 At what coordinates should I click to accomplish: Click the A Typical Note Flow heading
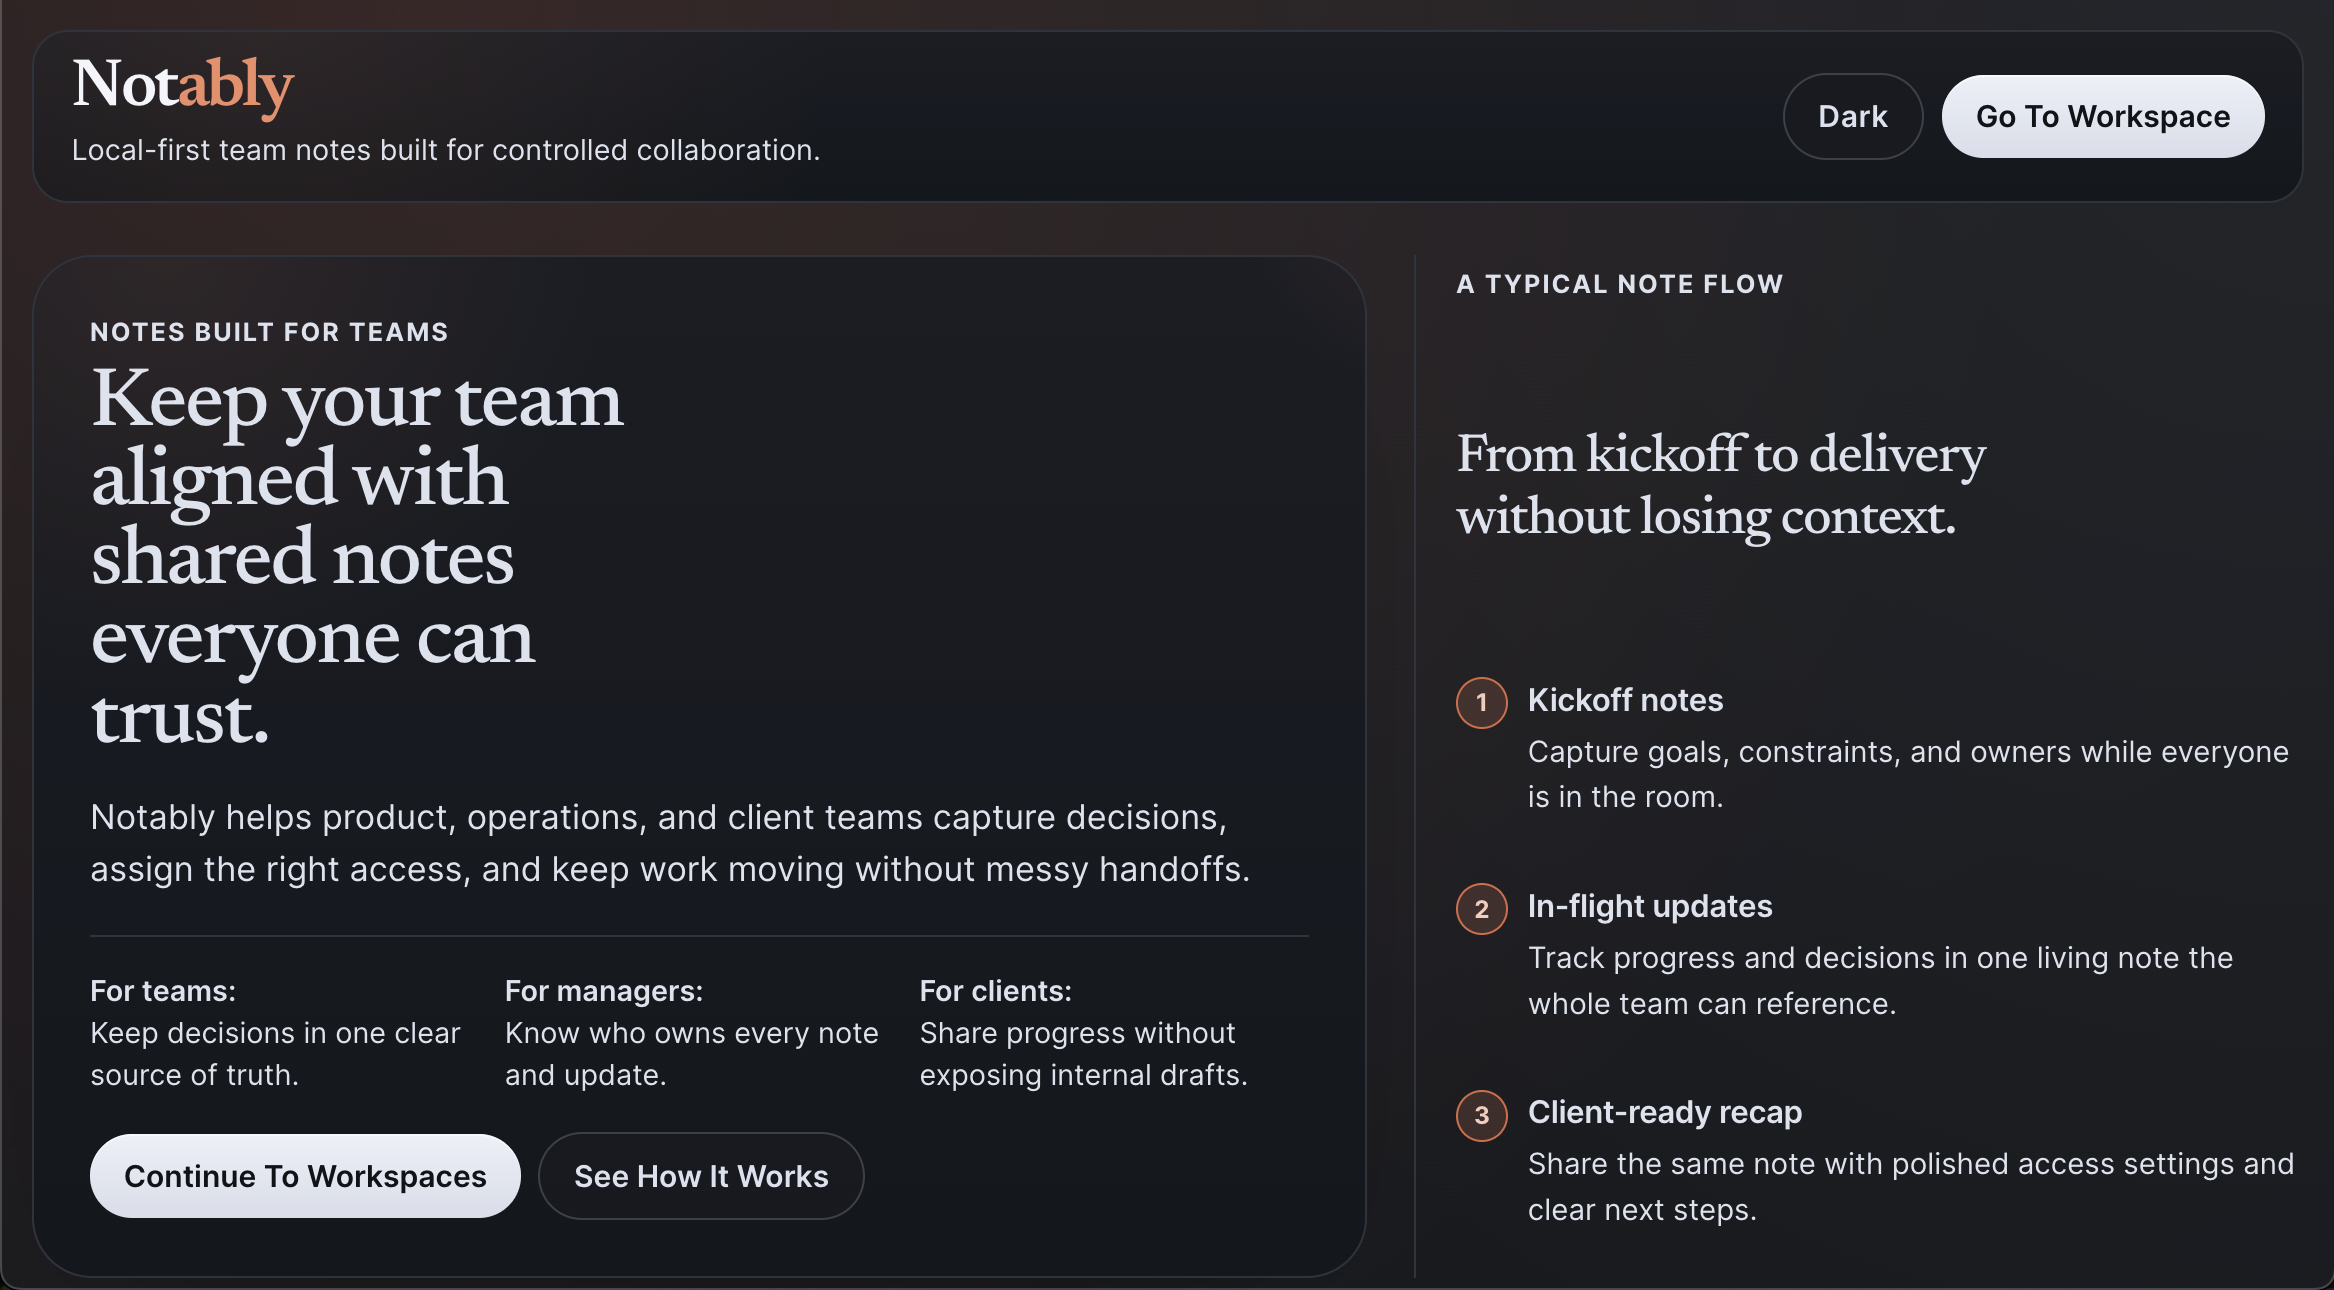(1620, 284)
